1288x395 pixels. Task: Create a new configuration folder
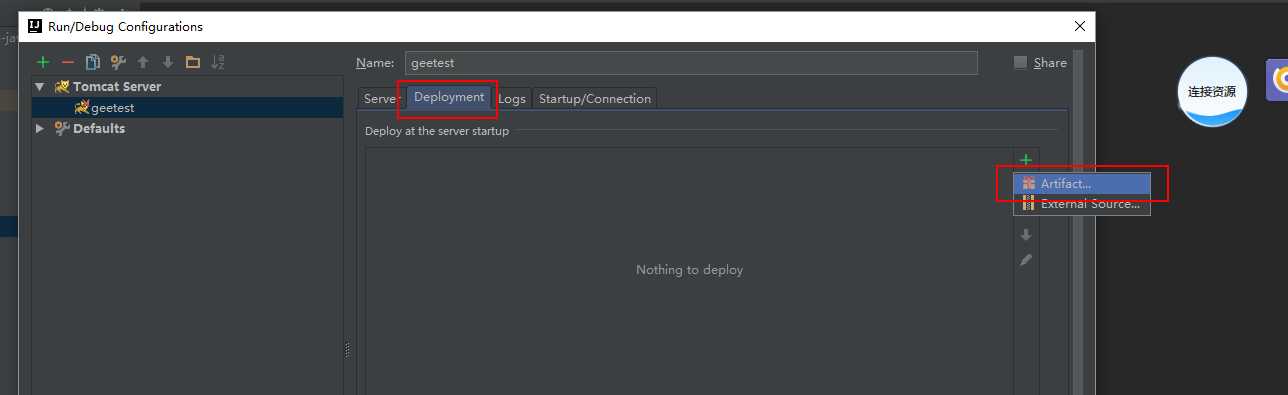click(193, 62)
